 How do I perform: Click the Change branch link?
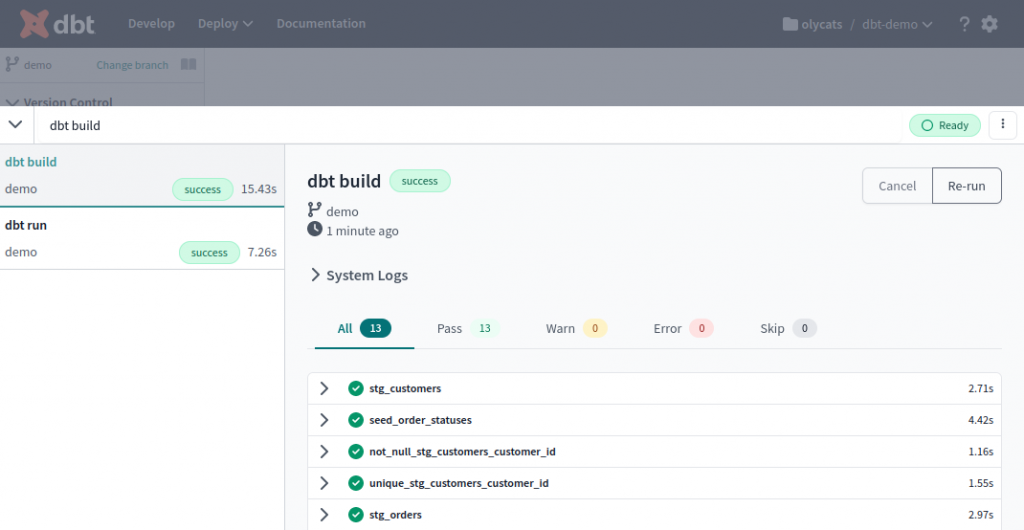[133, 65]
